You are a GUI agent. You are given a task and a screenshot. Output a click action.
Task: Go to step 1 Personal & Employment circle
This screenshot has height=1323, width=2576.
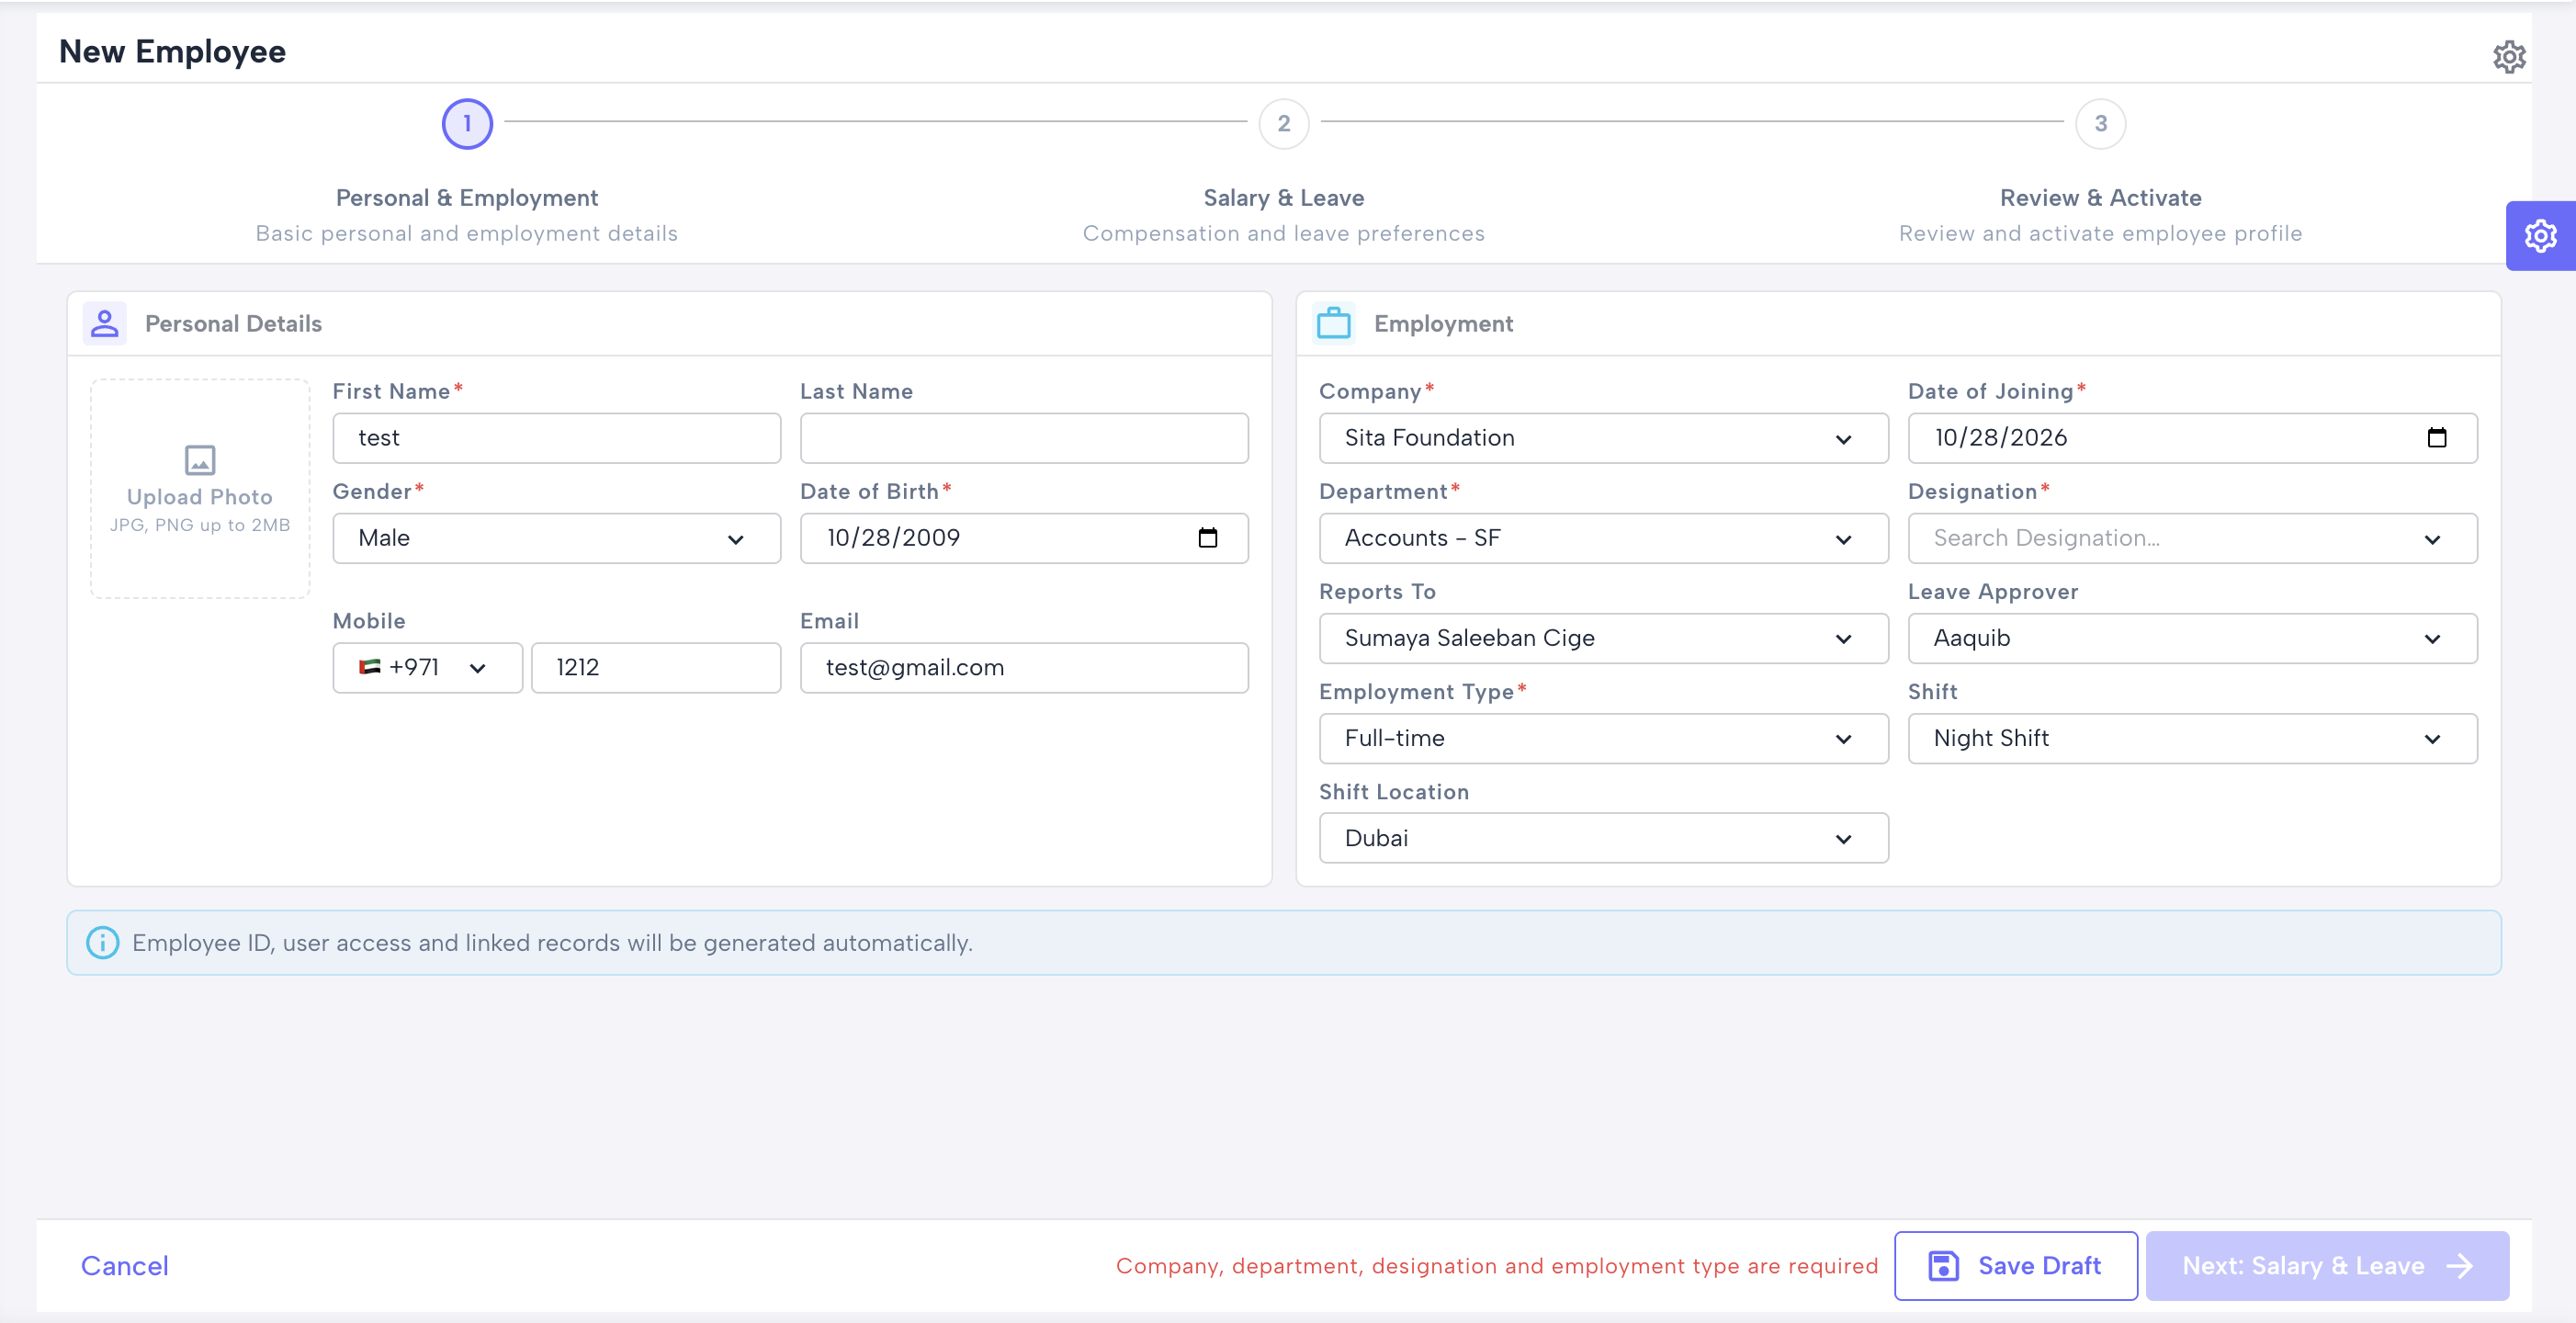tap(467, 123)
